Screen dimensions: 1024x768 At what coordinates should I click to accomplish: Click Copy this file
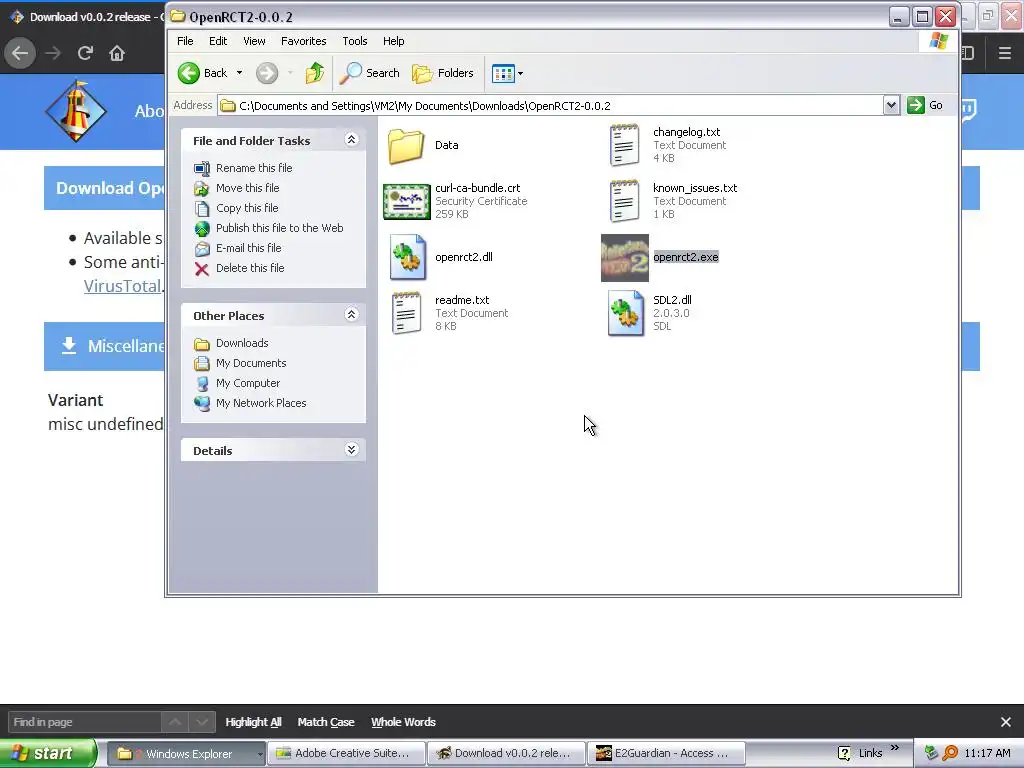[x=247, y=208]
